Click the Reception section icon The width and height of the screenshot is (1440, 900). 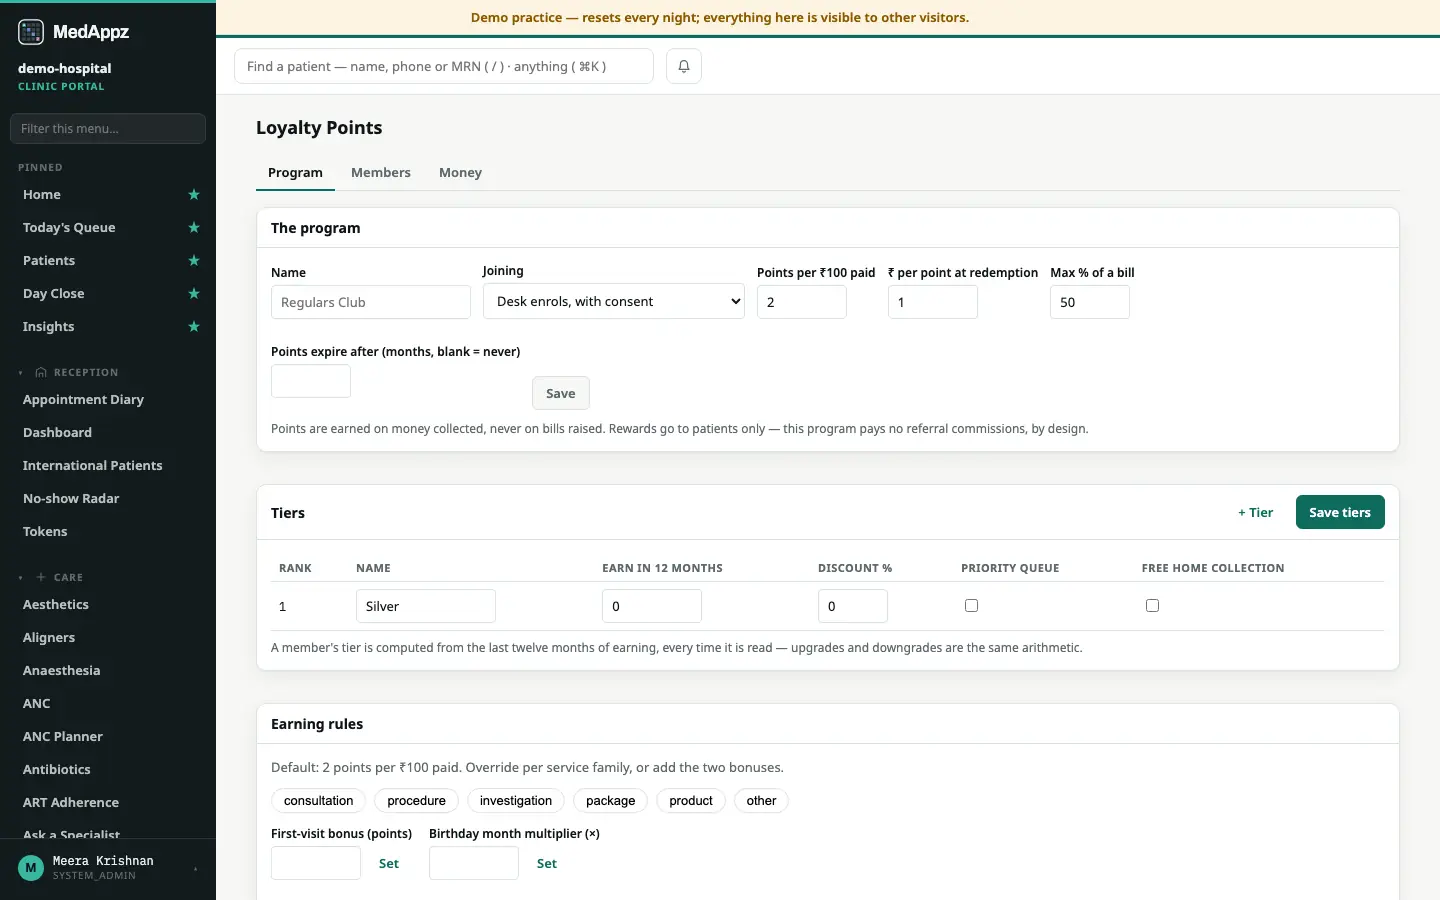point(41,372)
